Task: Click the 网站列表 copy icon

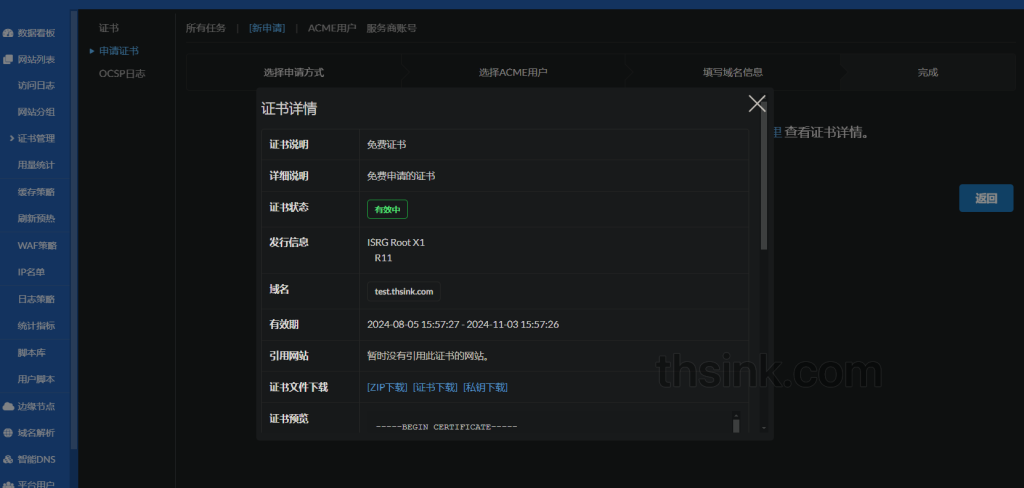Action: tap(8, 59)
